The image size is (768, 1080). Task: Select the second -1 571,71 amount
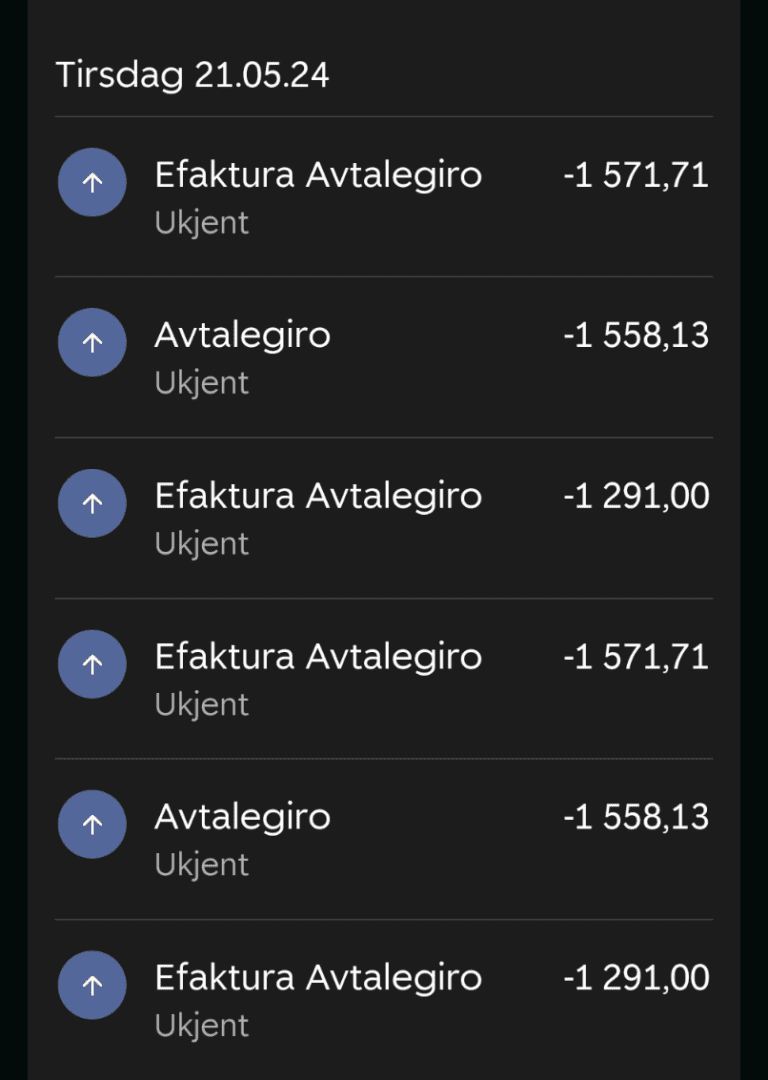pyautogui.click(x=636, y=656)
